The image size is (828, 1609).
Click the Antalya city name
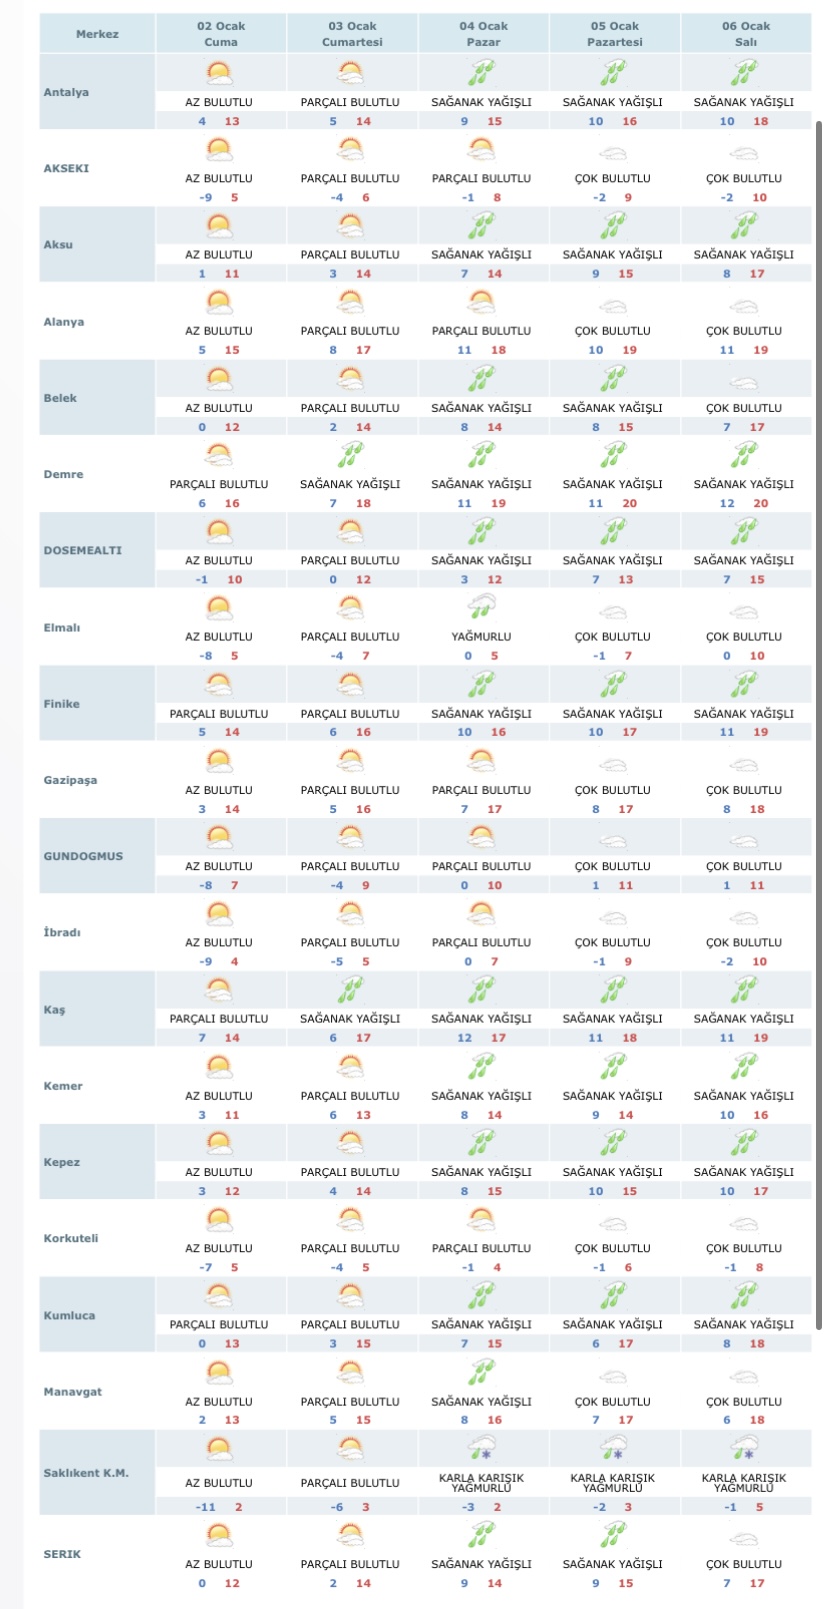[66, 92]
